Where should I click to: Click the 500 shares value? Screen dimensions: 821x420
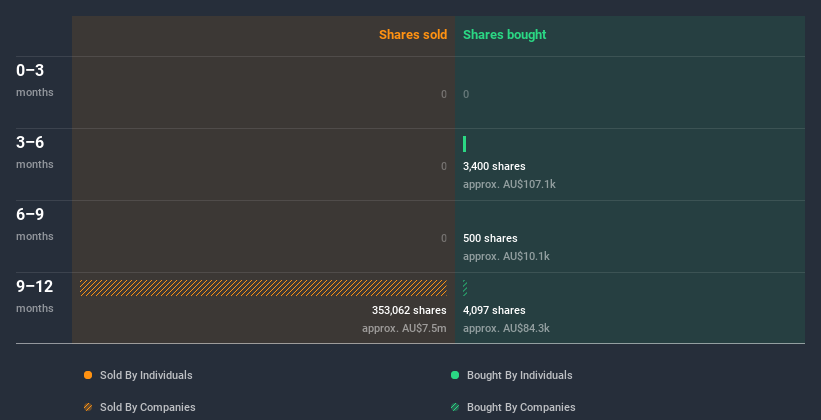click(490, 238)
